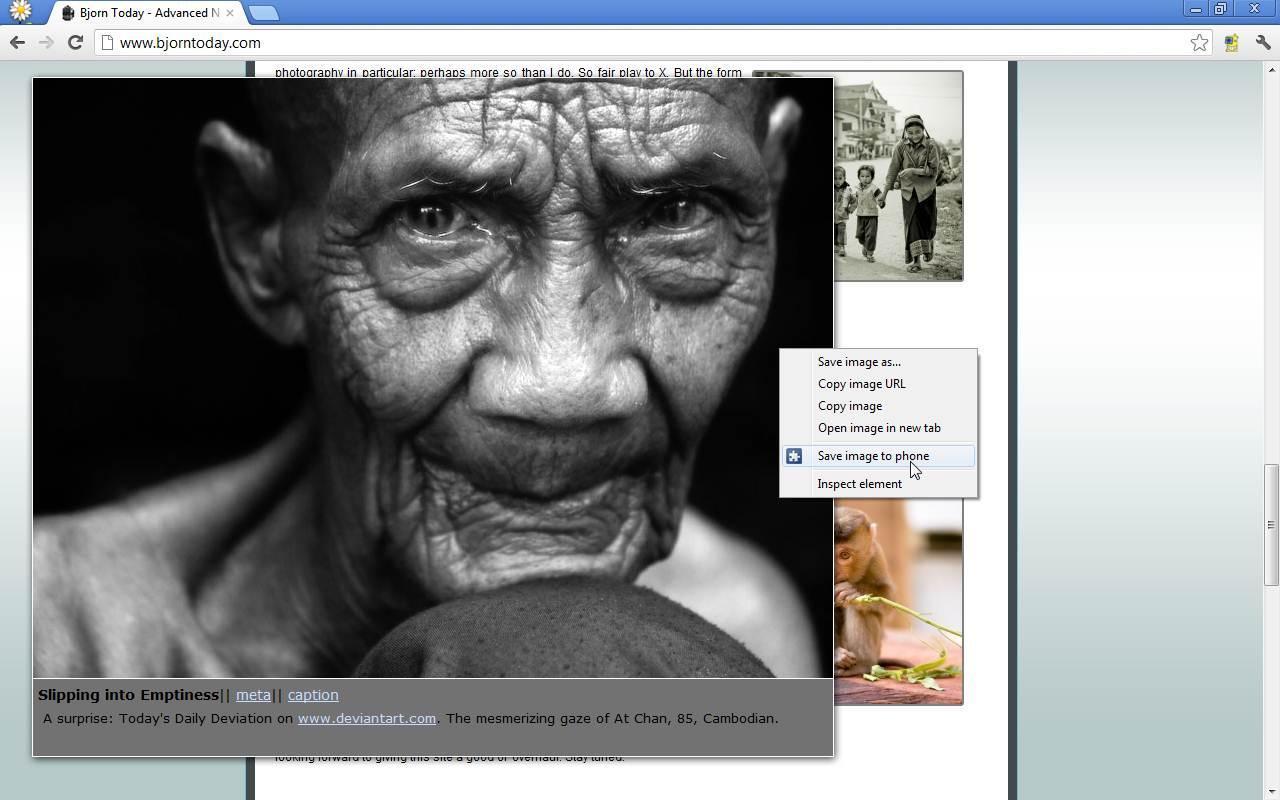The width and height of the screenshot is (1280, 800).
Task: Click the browser back arrow
Action: (17, 42)
